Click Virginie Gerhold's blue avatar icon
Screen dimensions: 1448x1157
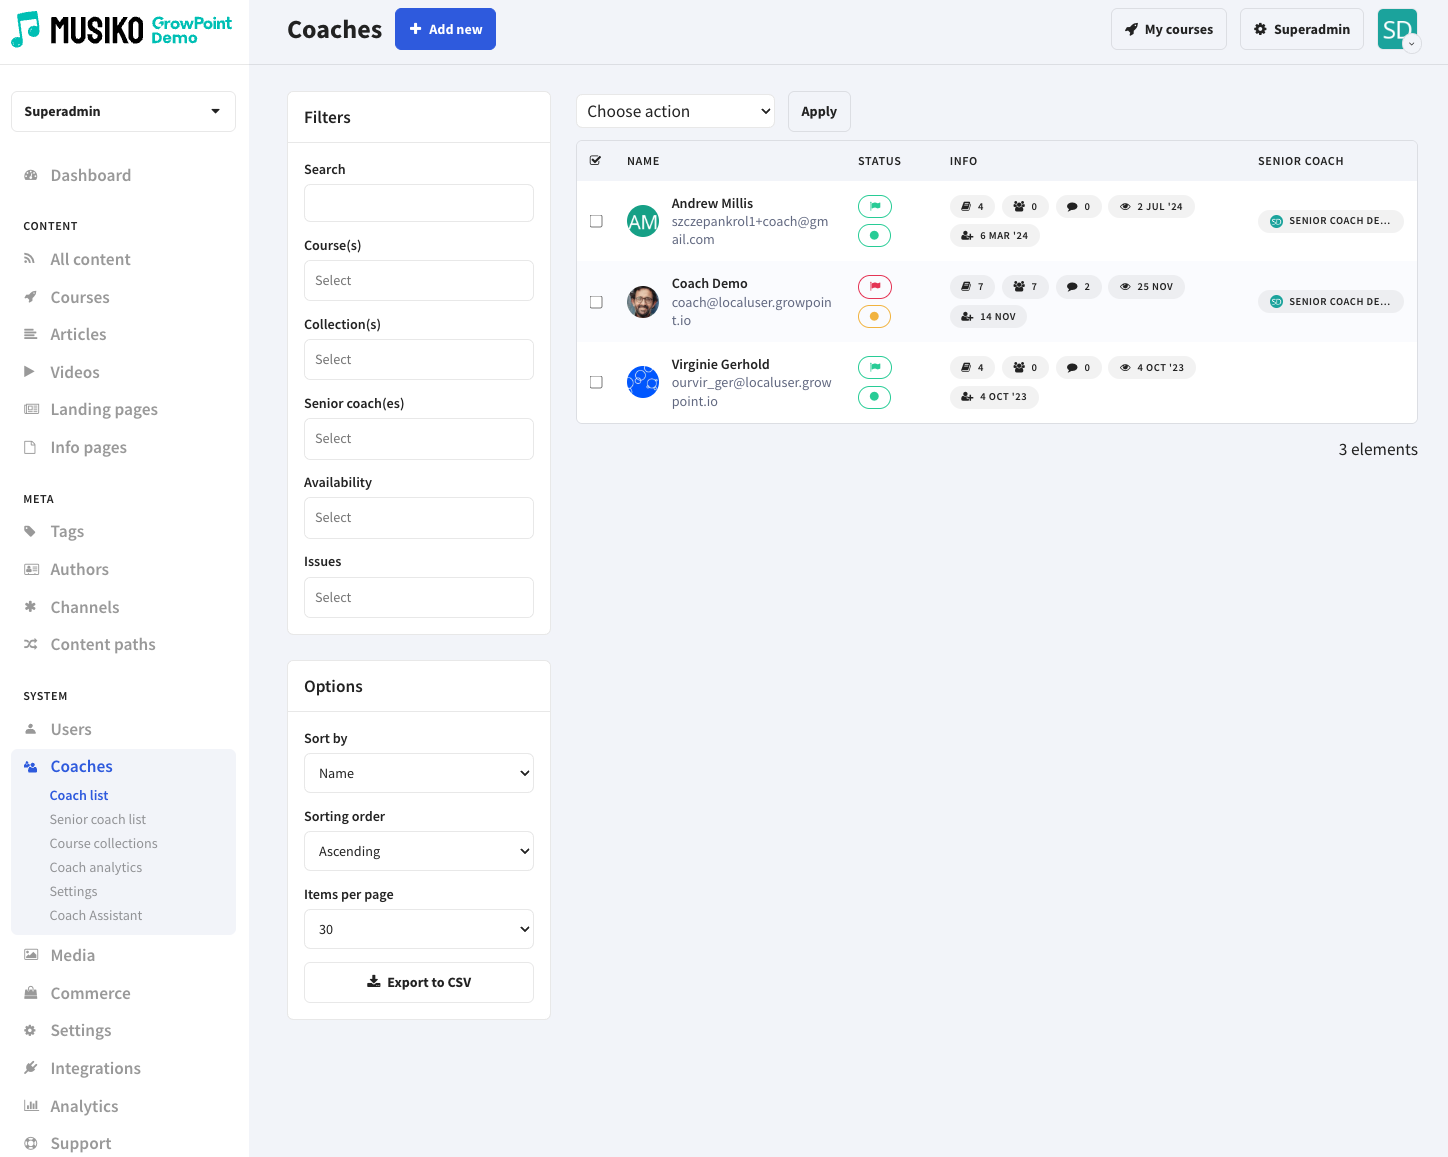click(x=642, y=382)
